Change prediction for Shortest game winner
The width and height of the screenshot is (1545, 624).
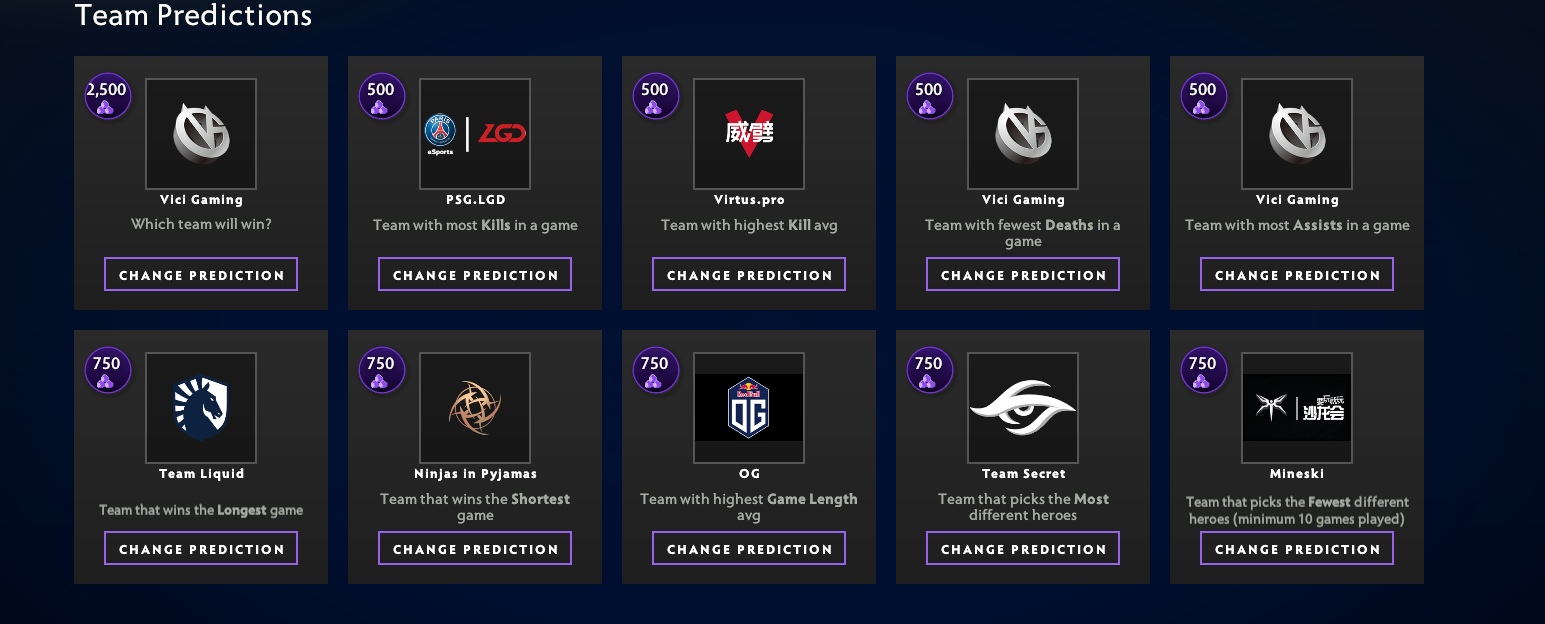coord(475,548)
